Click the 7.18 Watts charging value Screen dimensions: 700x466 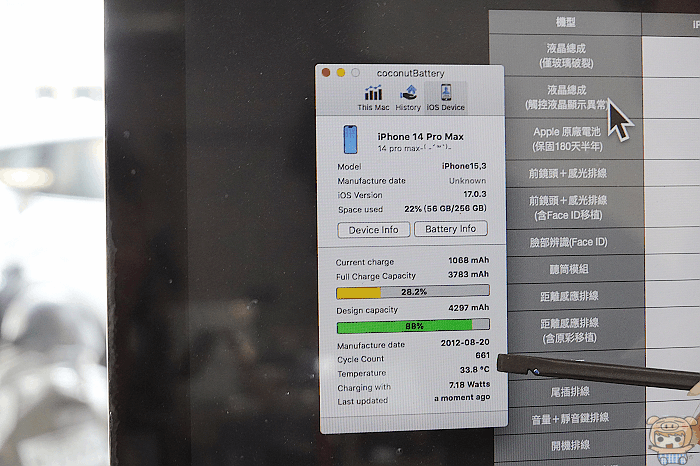(x=469, y=384)
